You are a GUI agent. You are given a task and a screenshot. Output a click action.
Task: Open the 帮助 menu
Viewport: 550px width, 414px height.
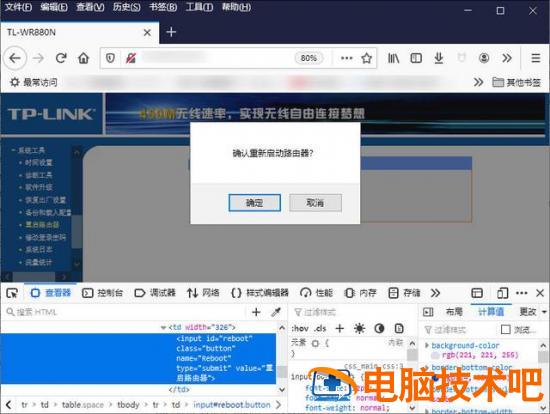coord(236,7)
